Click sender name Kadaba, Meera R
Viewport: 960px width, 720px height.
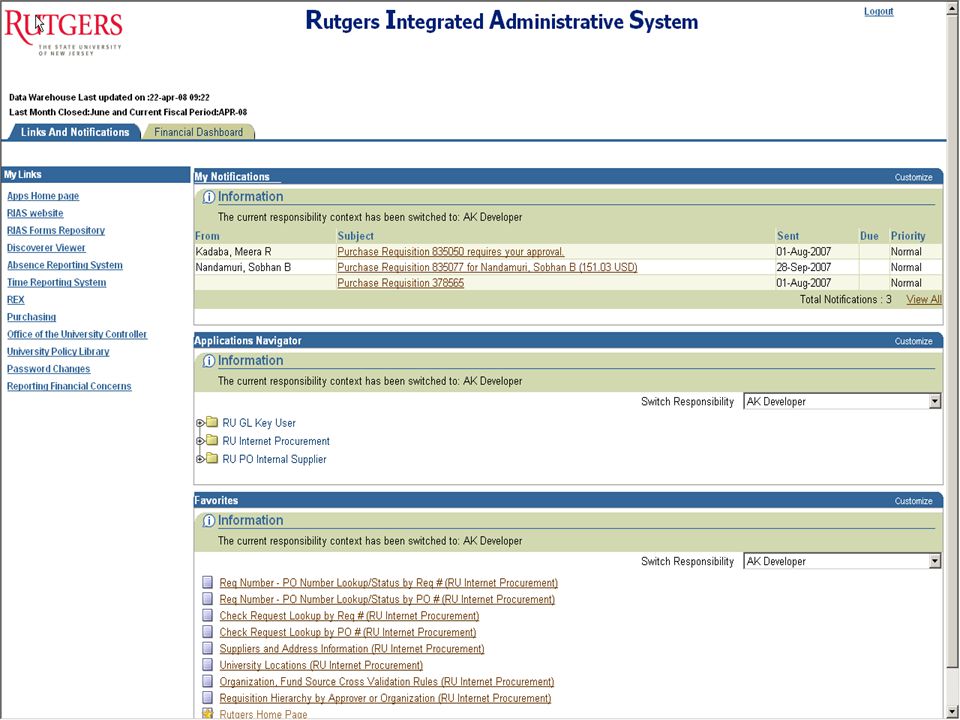pyautogui.click(x=233, y=252)
